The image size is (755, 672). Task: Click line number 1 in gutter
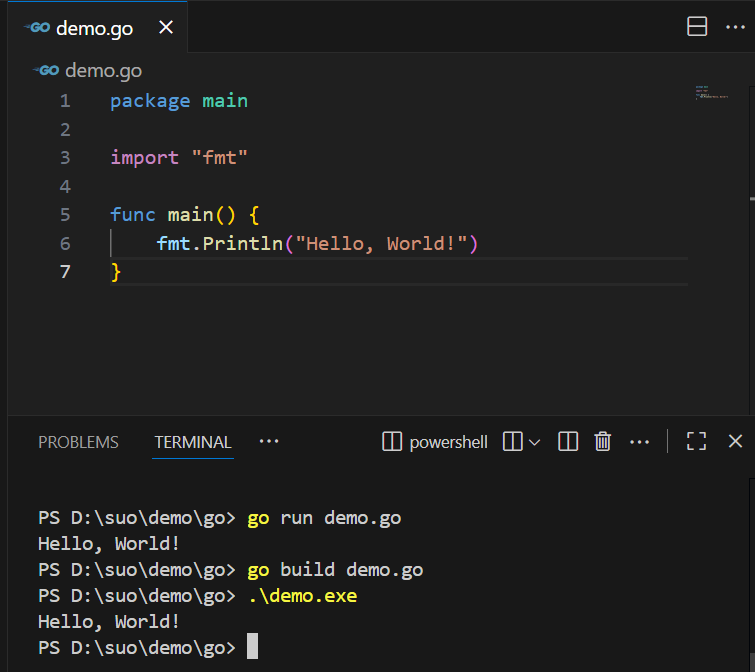pos(65,101)
